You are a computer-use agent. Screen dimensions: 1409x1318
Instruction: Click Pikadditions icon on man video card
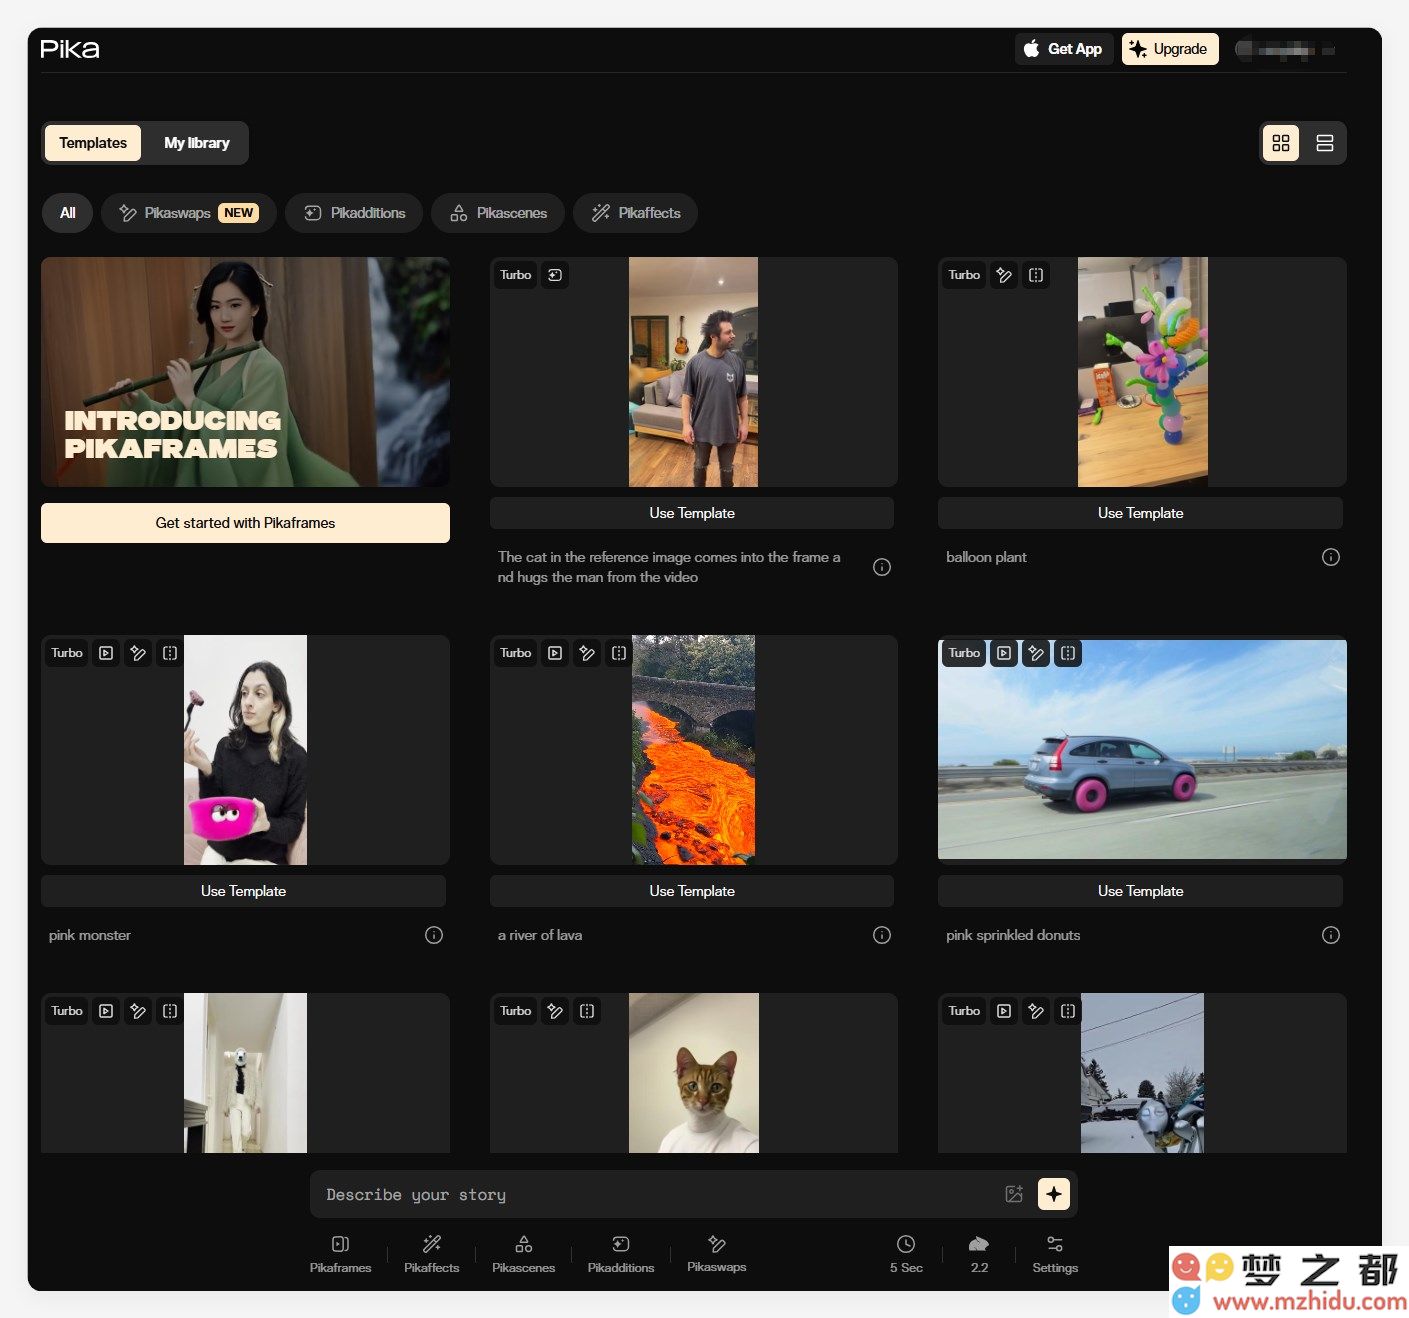[x=555, y=275]
